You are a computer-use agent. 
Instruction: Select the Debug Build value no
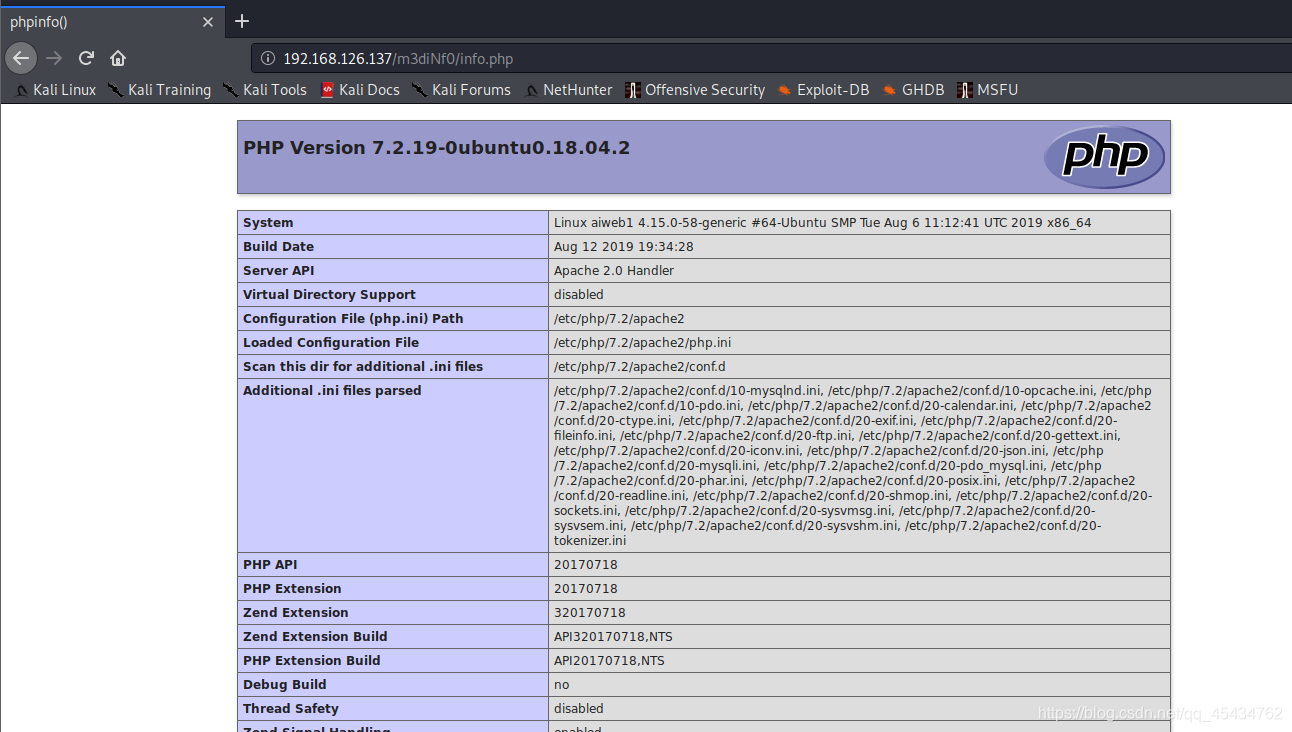tap(561, 685)
